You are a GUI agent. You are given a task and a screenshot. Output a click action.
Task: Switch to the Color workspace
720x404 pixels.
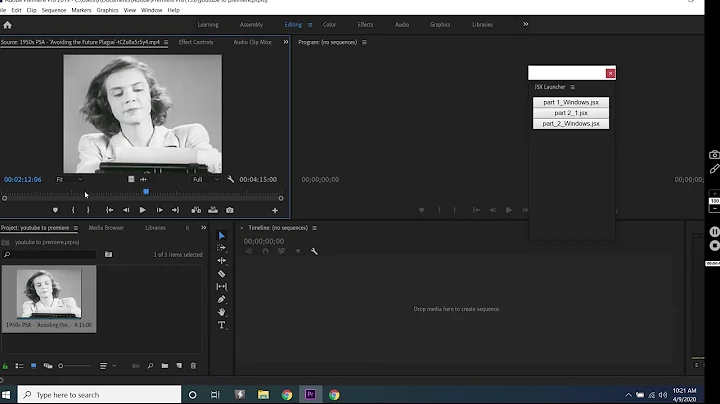[x=329, y=25]
